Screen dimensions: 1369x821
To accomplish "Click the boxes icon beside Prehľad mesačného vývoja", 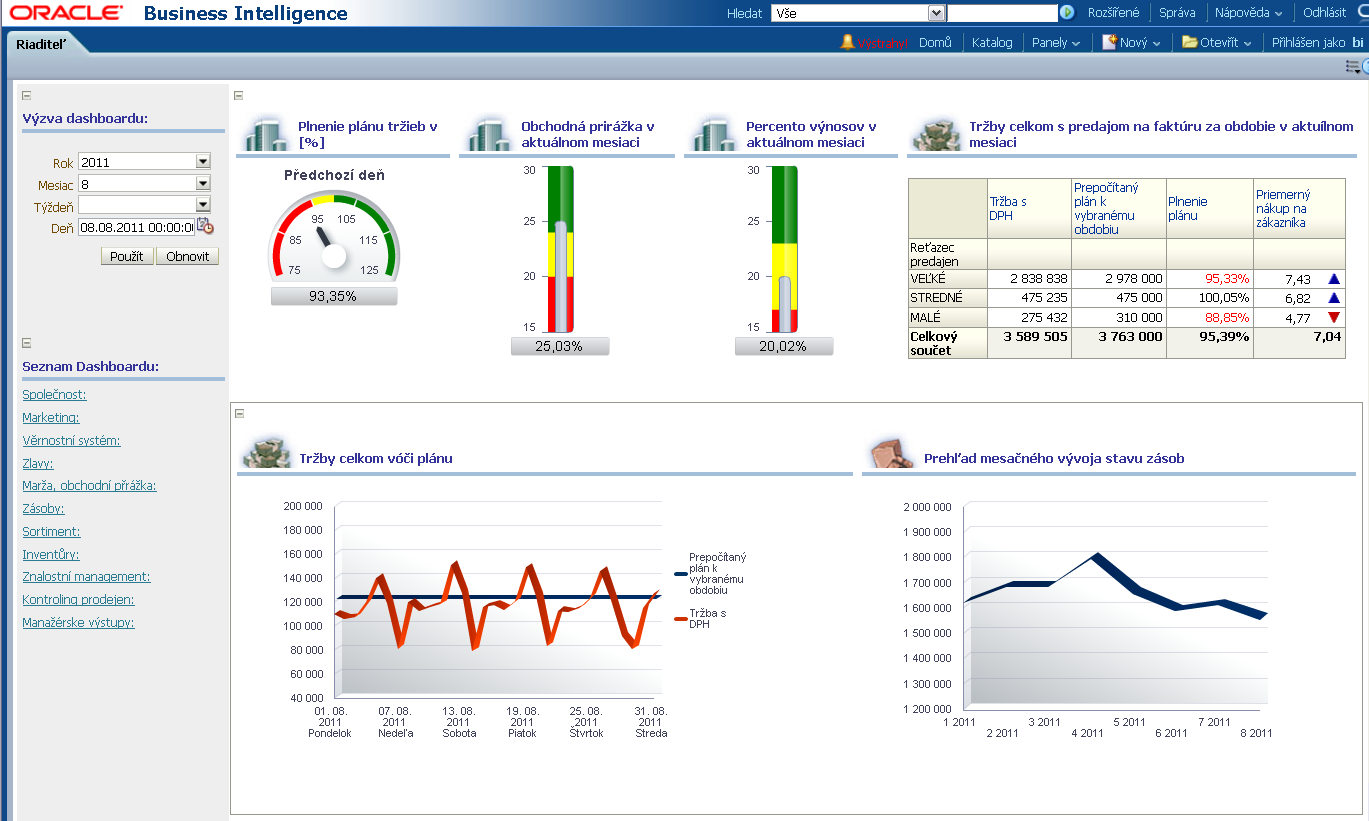I will (x=891, y=454).
